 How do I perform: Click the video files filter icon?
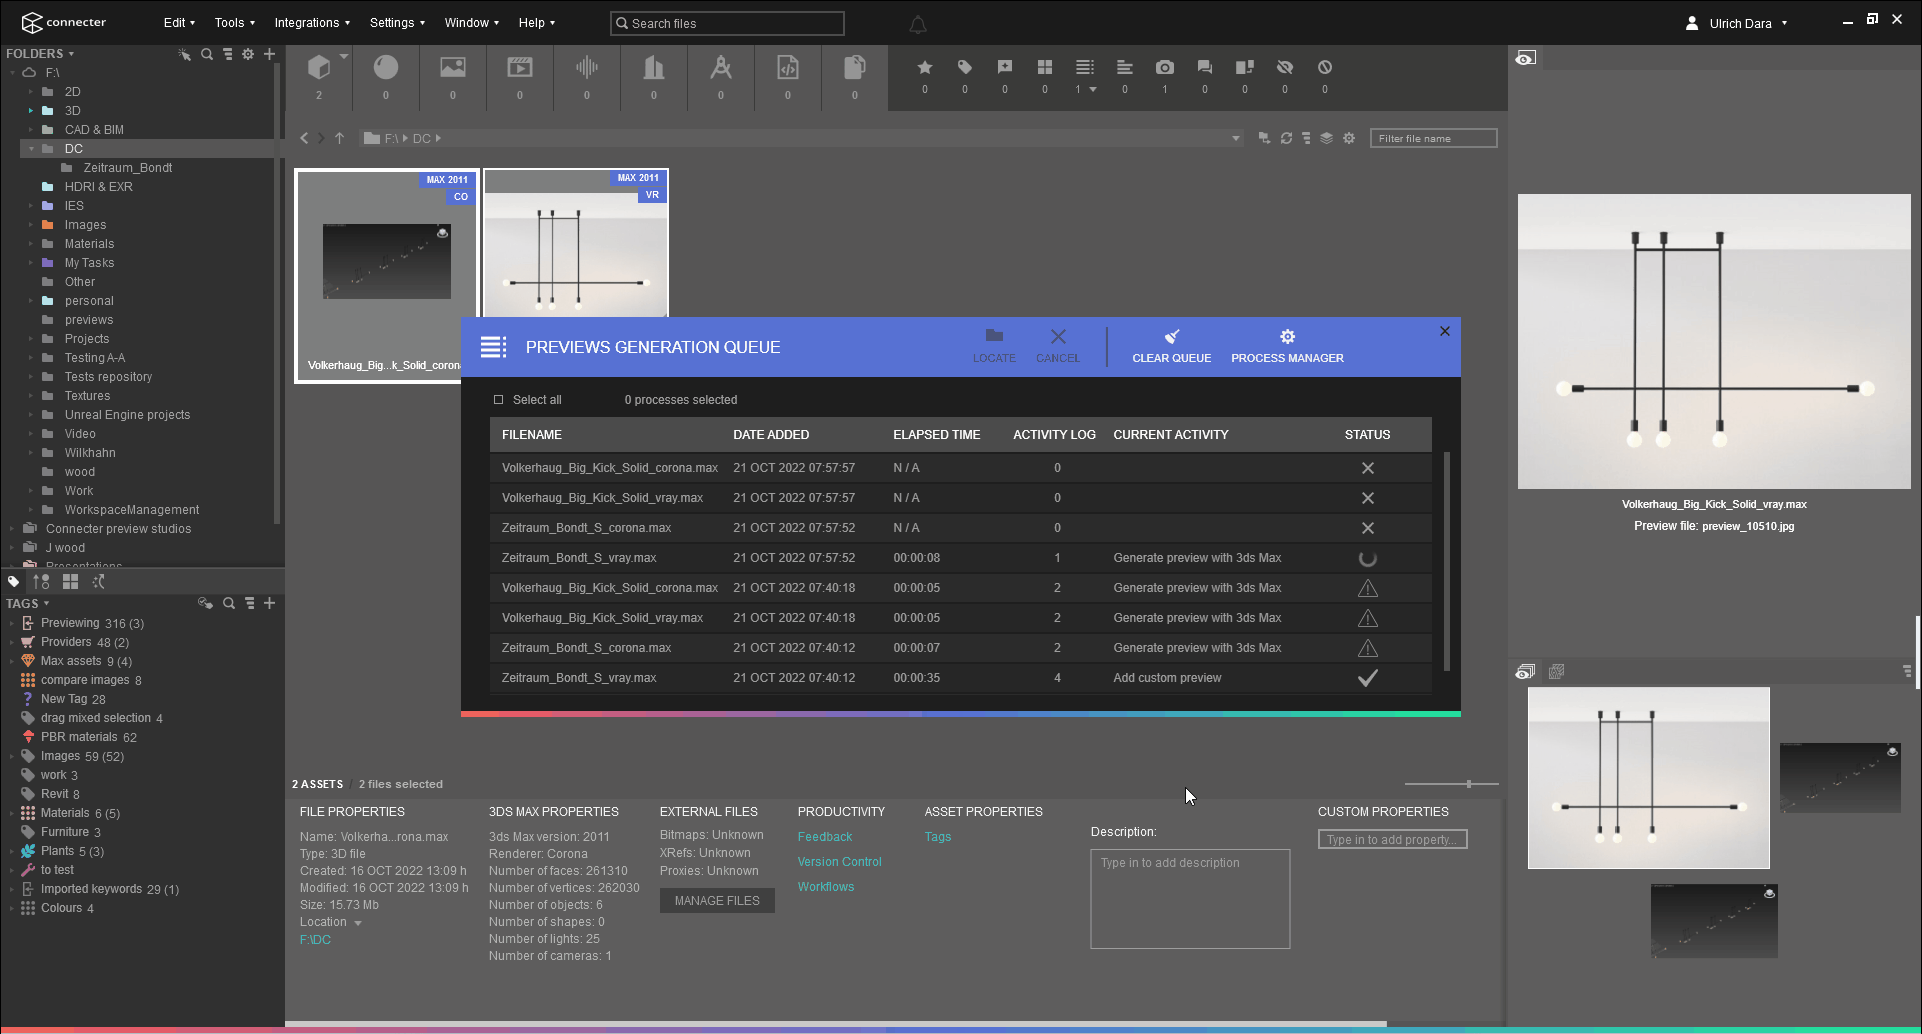tap(520, 67)
